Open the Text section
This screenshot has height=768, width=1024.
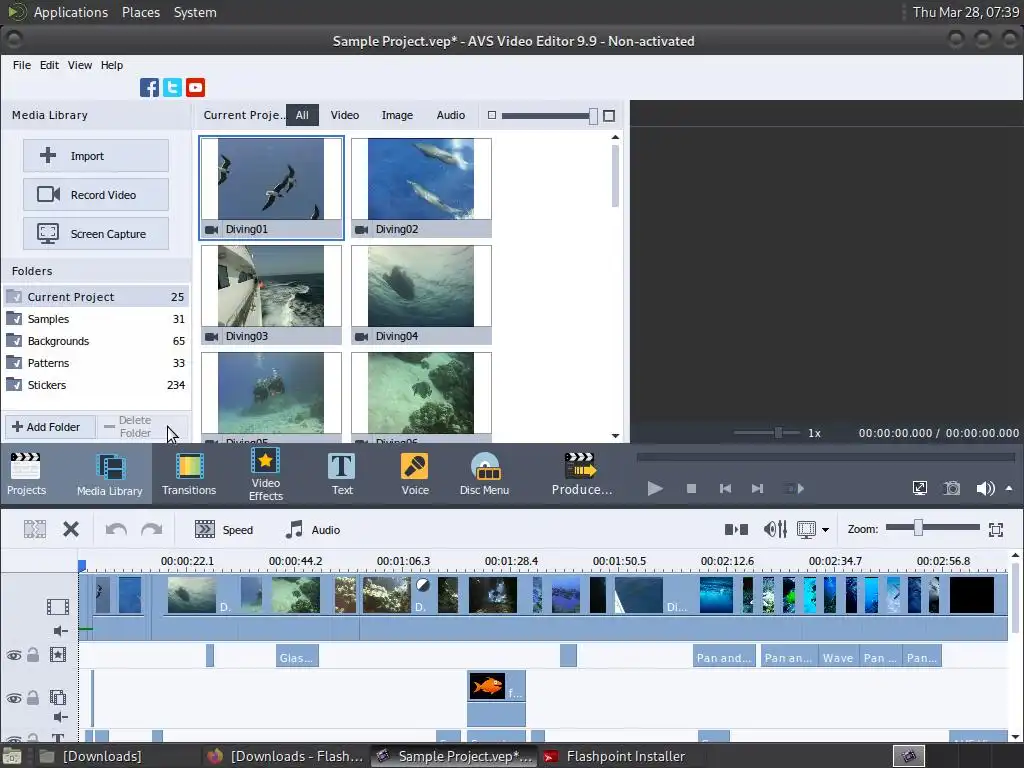point(342,474)
